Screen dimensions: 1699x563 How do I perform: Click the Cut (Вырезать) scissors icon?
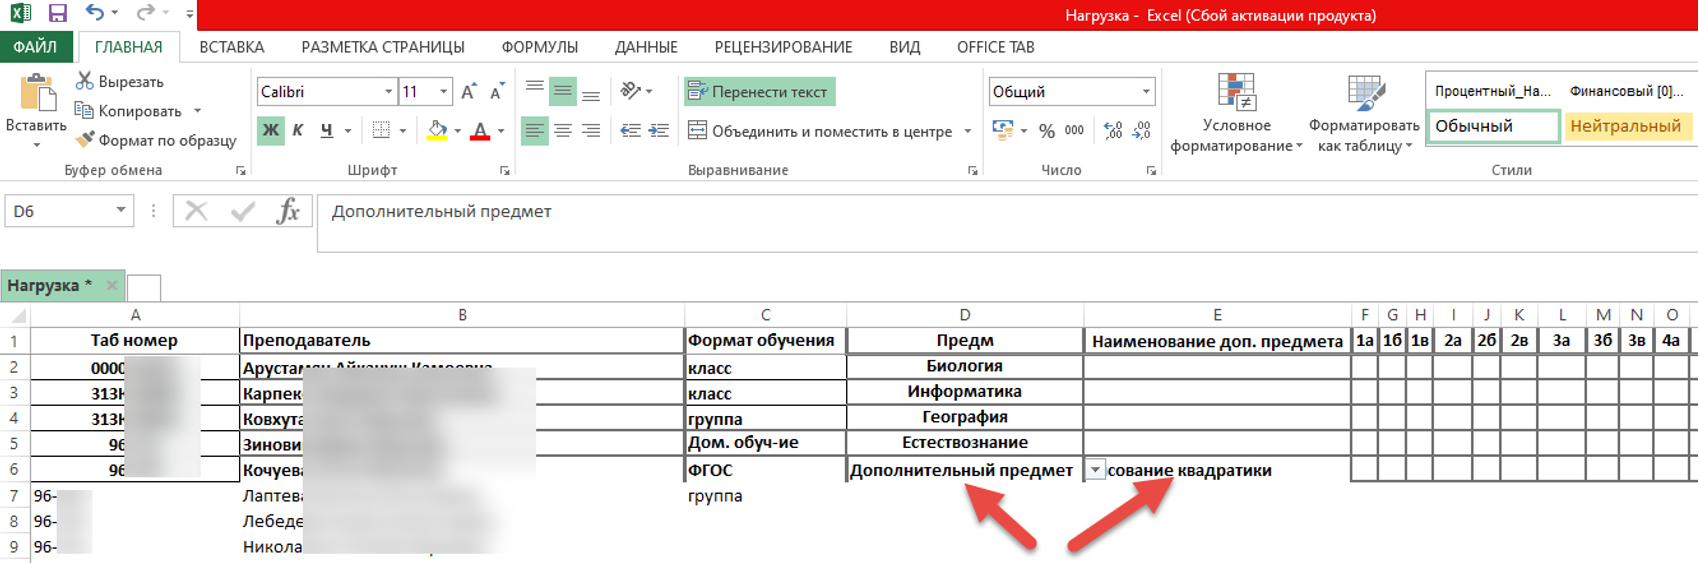[x=85, y=81]
